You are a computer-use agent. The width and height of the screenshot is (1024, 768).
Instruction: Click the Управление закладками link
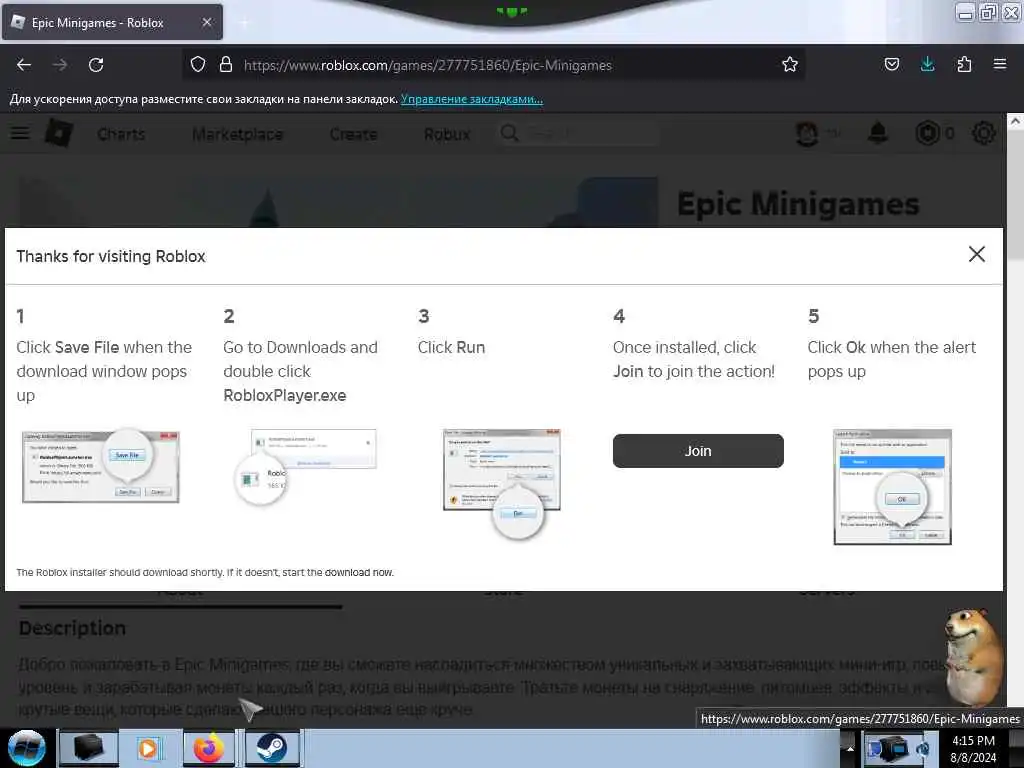tap(472, 99)
